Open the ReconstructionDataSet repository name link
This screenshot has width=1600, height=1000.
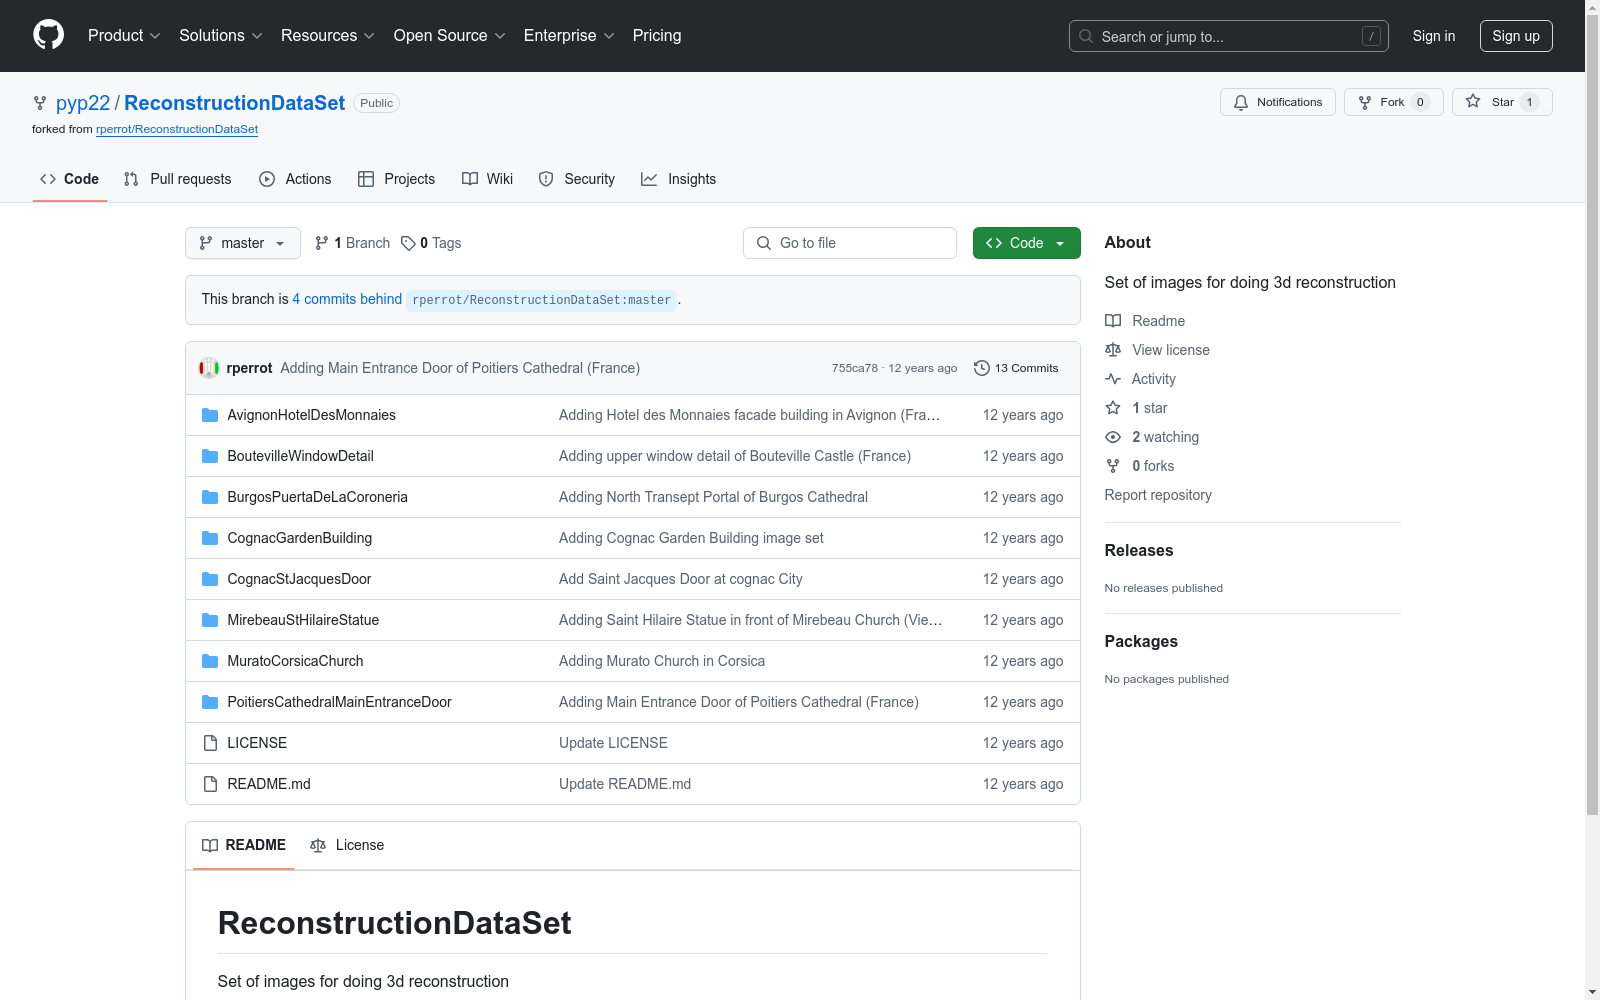(x=234, y=103)
